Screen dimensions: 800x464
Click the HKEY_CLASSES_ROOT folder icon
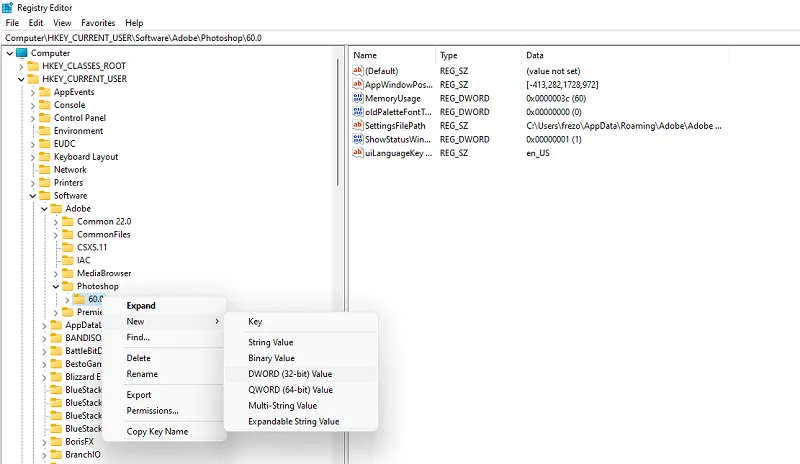(33, 66)
